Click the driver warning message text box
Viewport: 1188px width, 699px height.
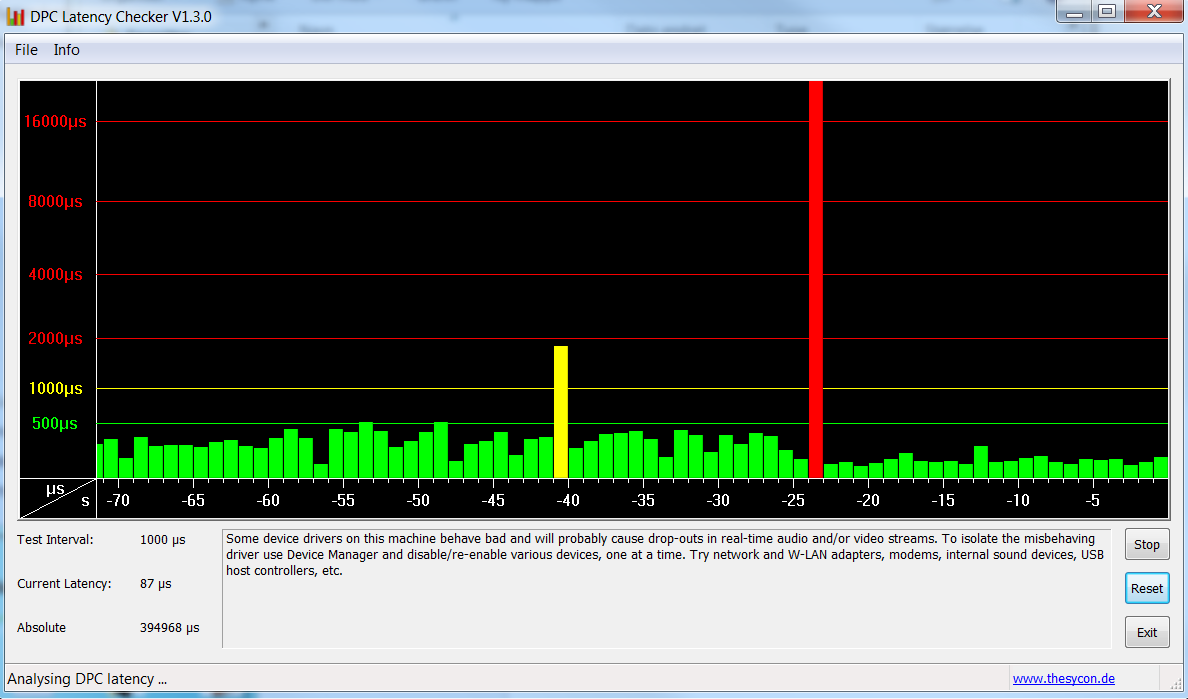coord(666,588)
